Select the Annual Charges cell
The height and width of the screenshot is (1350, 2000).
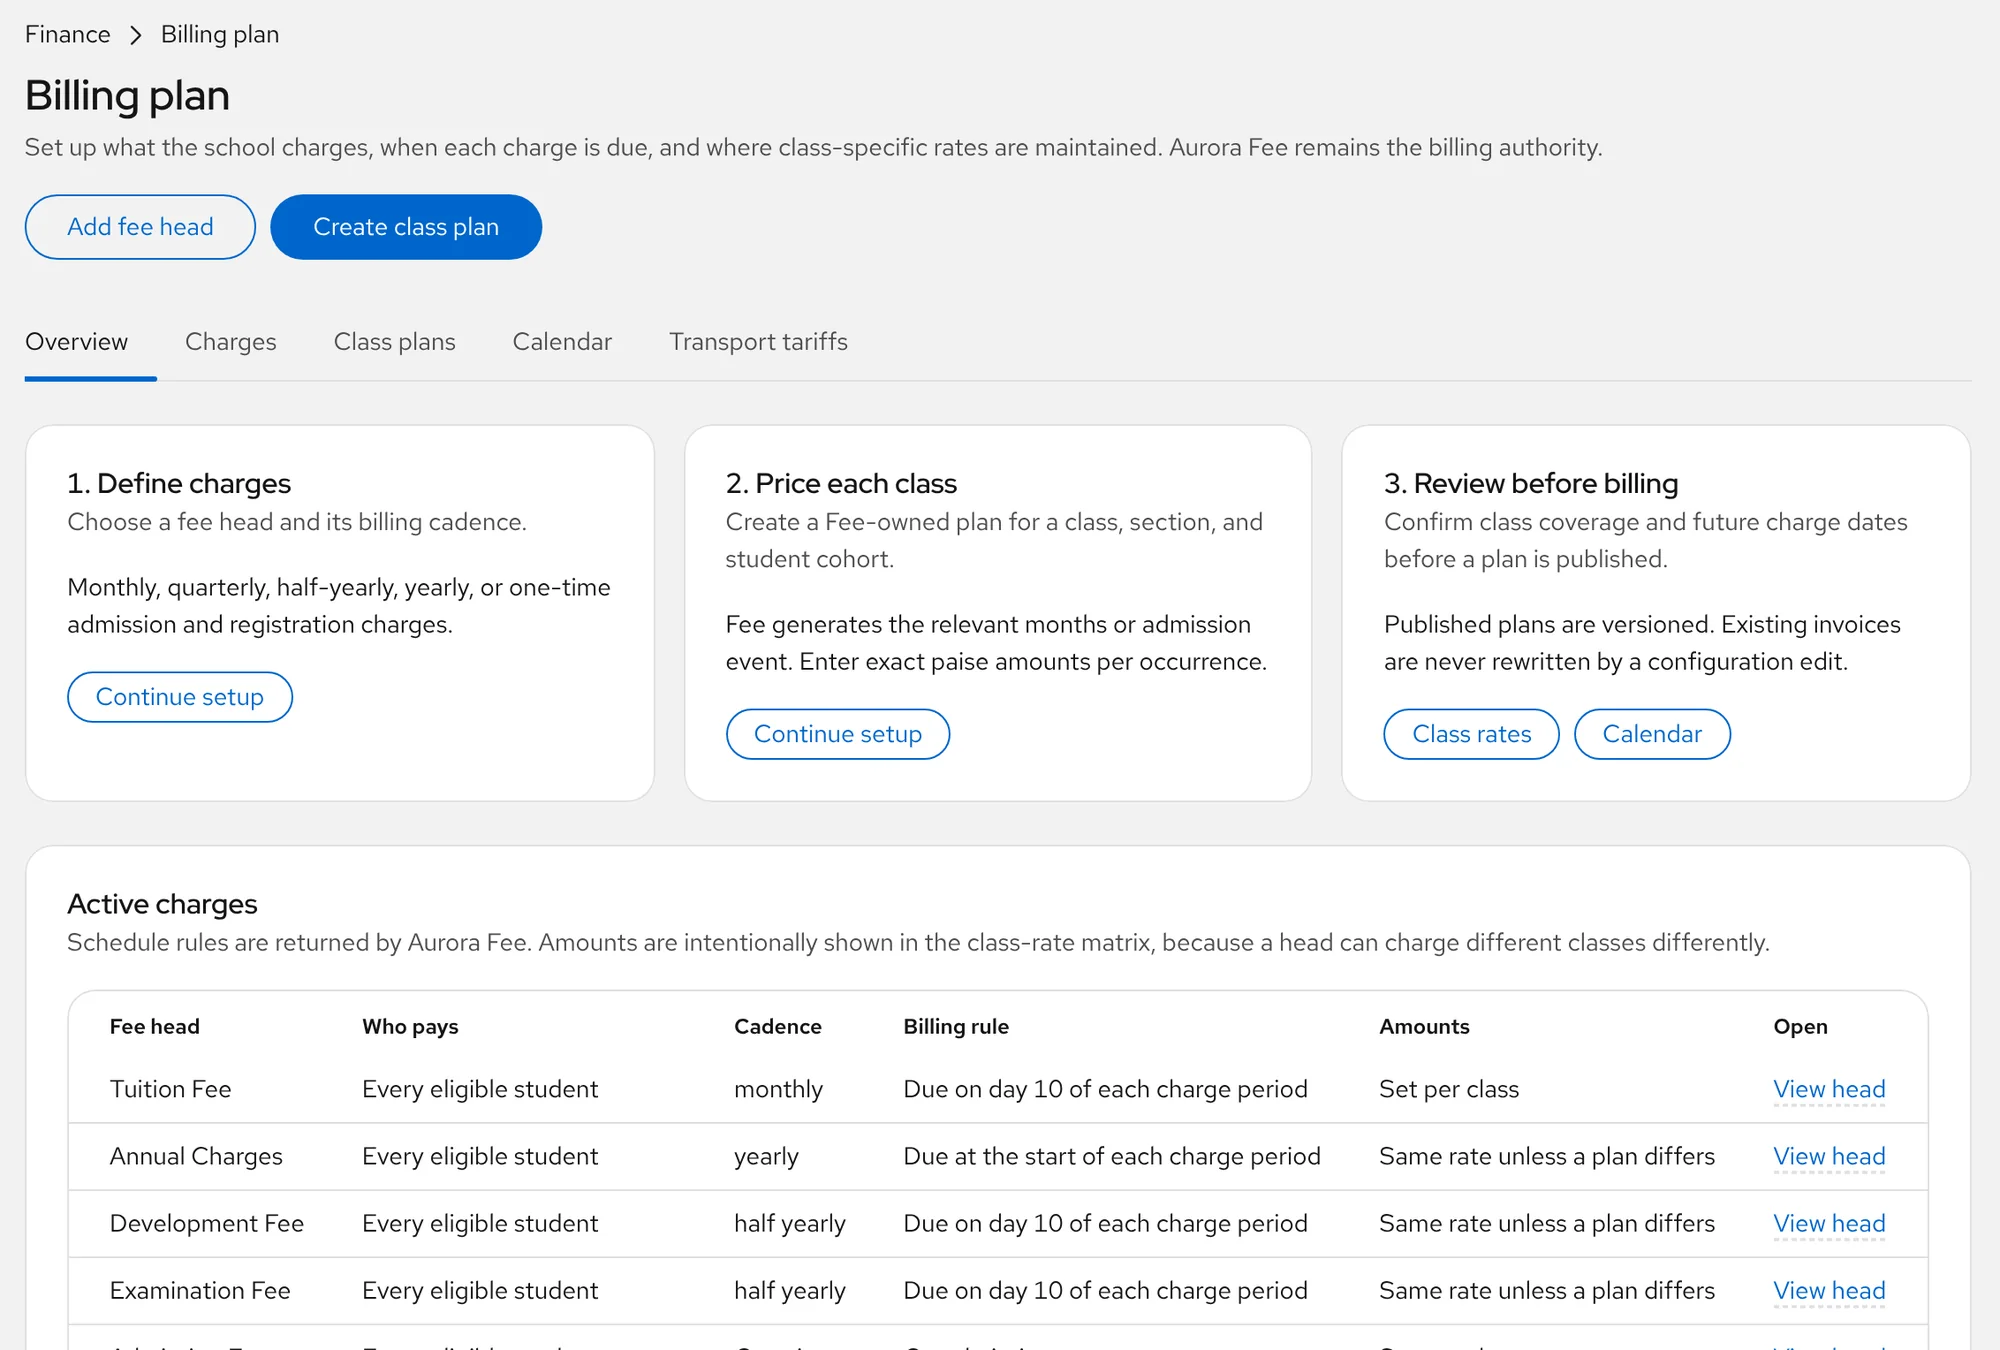tap(196, 1156)
